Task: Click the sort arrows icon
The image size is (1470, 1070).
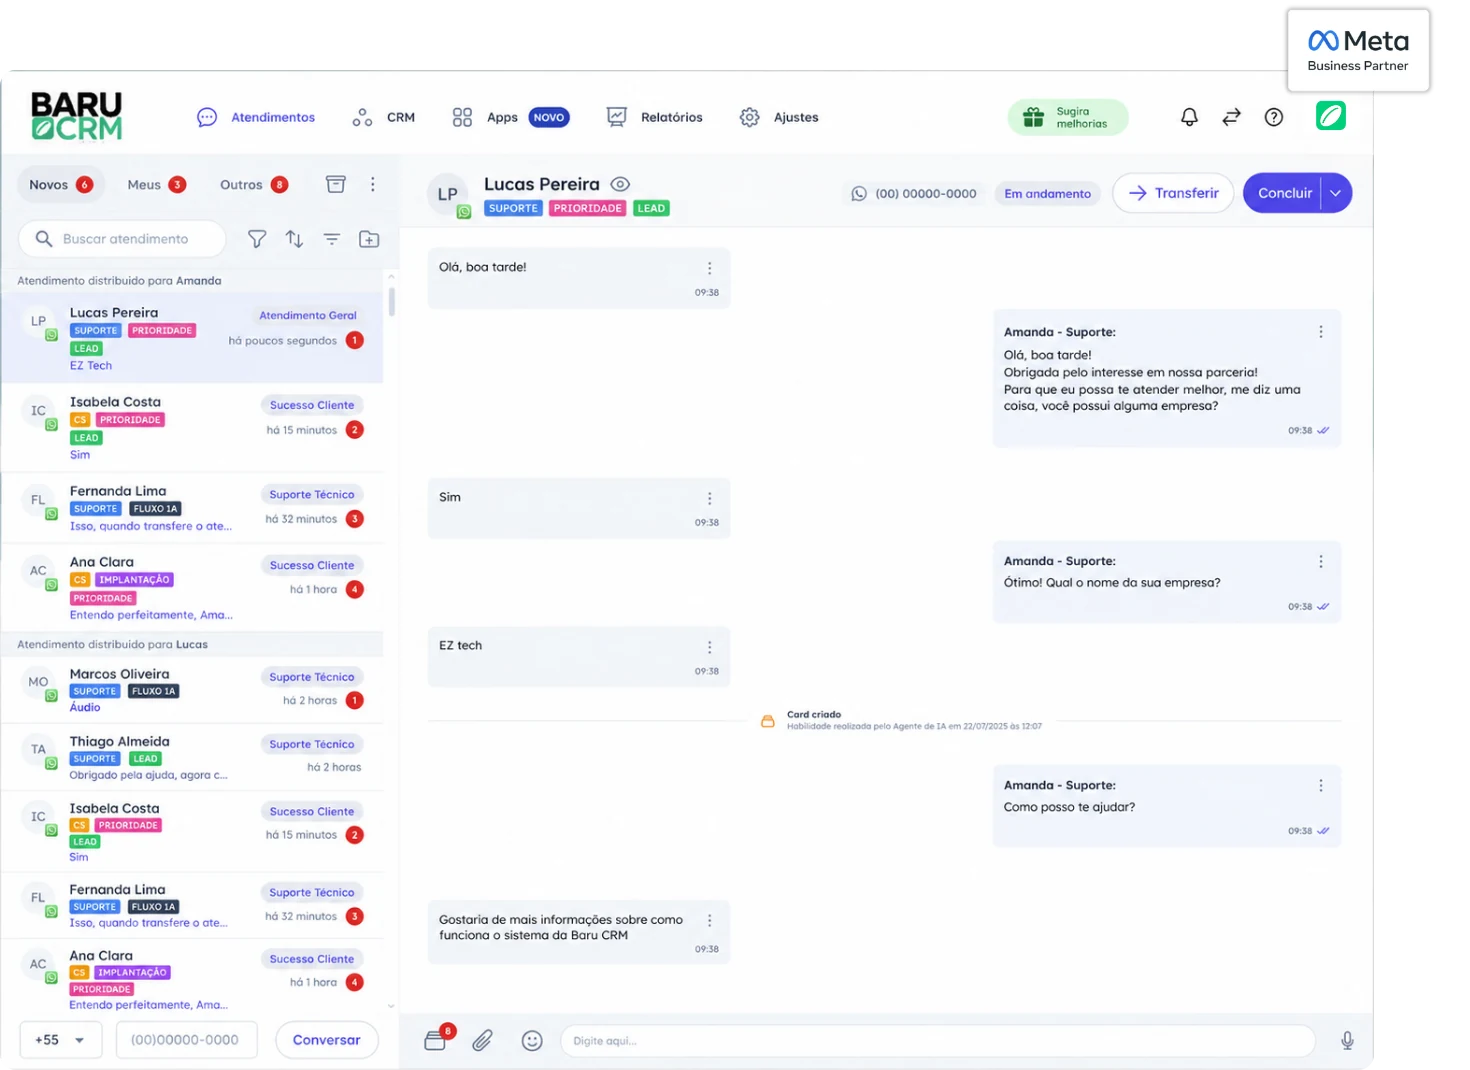Action: click(294, 239)
